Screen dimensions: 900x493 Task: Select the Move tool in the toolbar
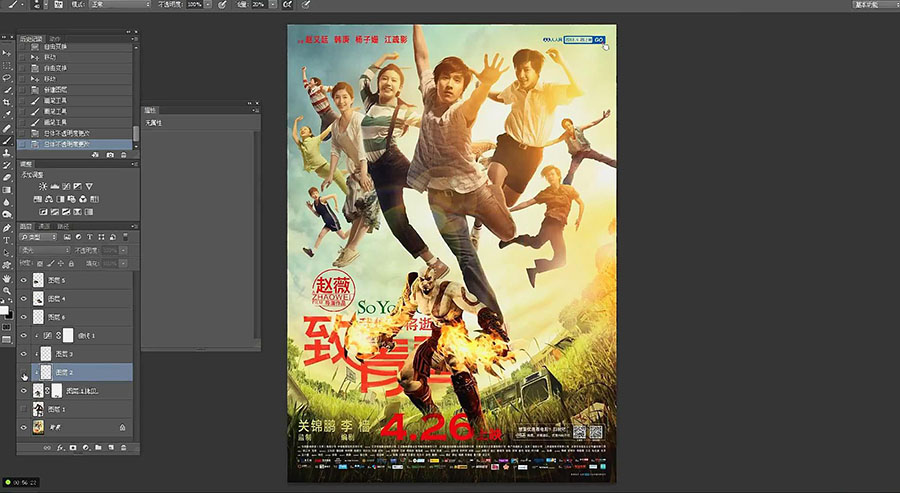pos(7,53)
